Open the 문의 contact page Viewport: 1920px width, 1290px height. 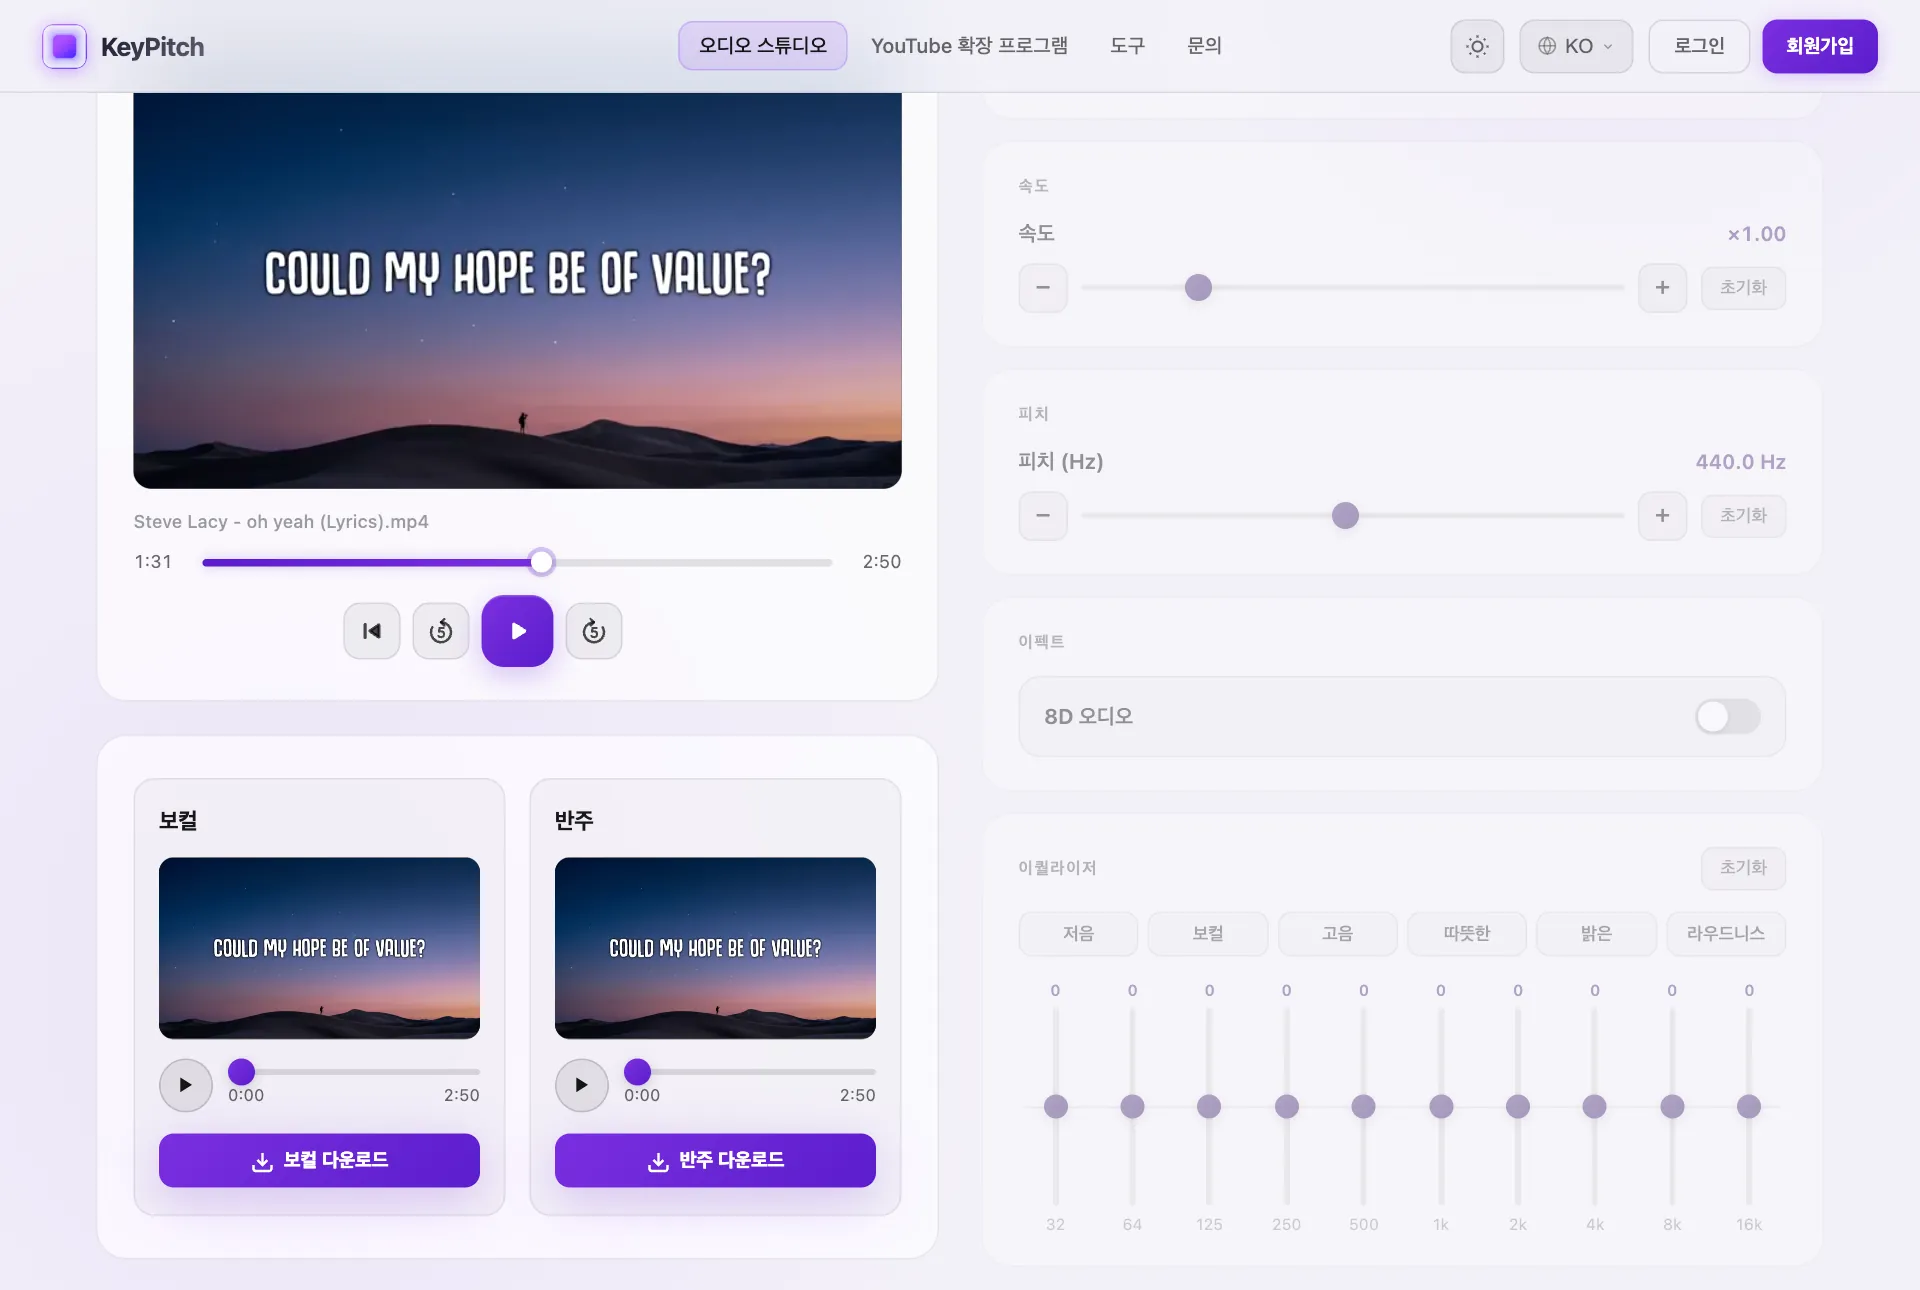point(1204,46)
